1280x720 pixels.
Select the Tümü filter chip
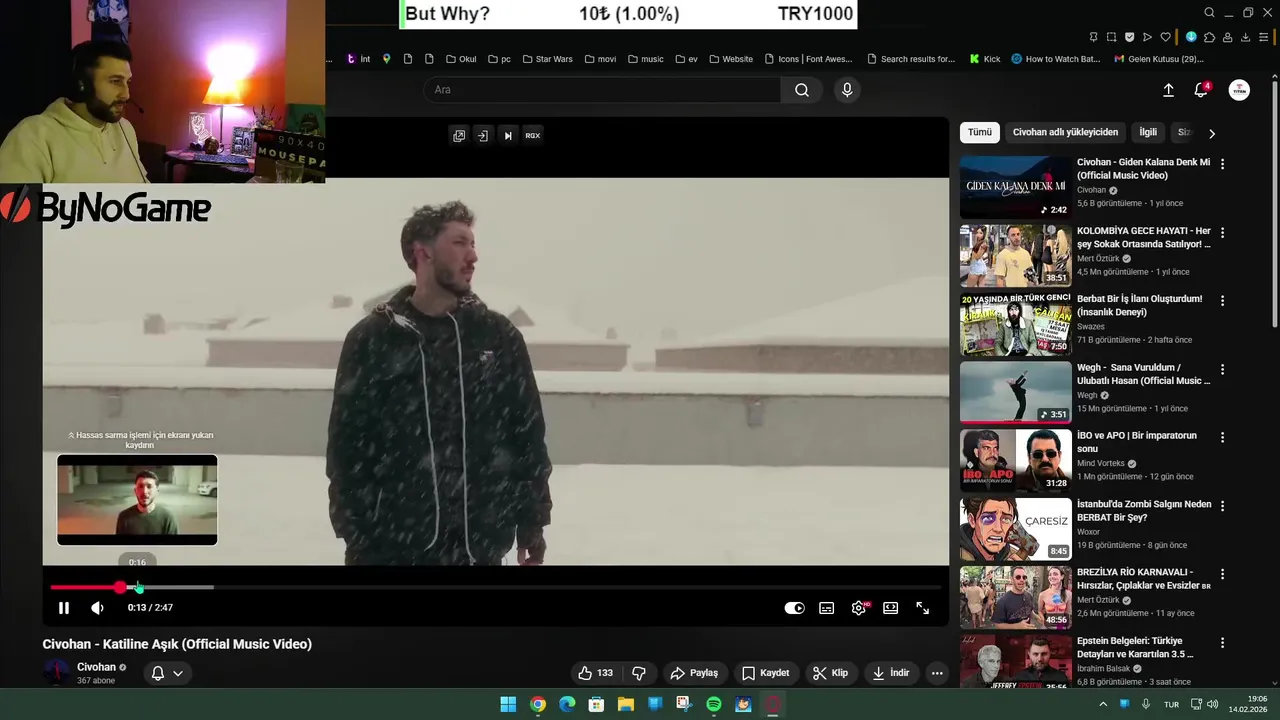coord(980,132)
